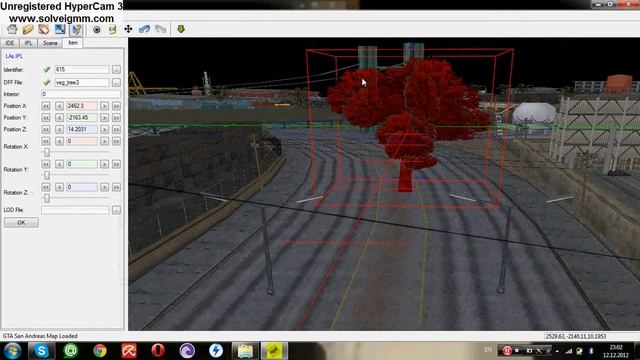Click the black circle target toolbar icon
This screenshot has width=640, height=360.
[x=97, y=29]
